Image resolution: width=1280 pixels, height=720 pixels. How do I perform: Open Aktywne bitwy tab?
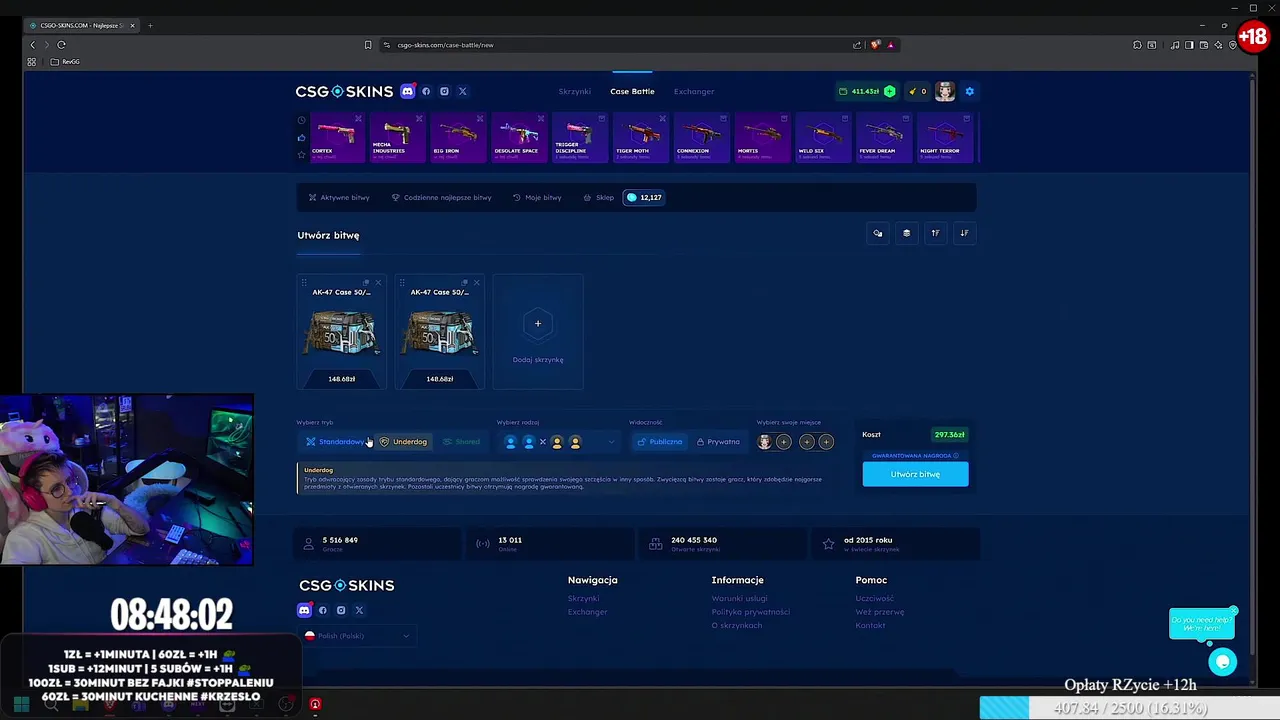pyautogui.click(x=339, y=197)
